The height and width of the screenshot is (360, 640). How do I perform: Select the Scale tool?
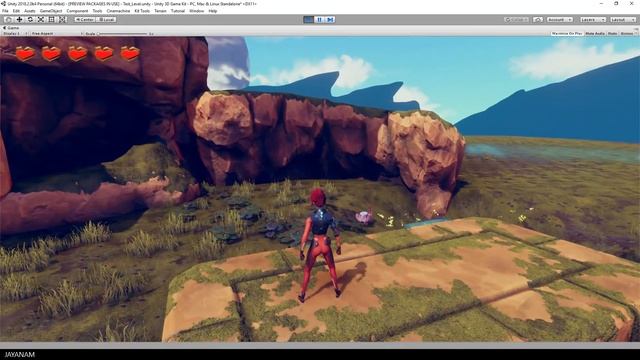coord(41,20)
